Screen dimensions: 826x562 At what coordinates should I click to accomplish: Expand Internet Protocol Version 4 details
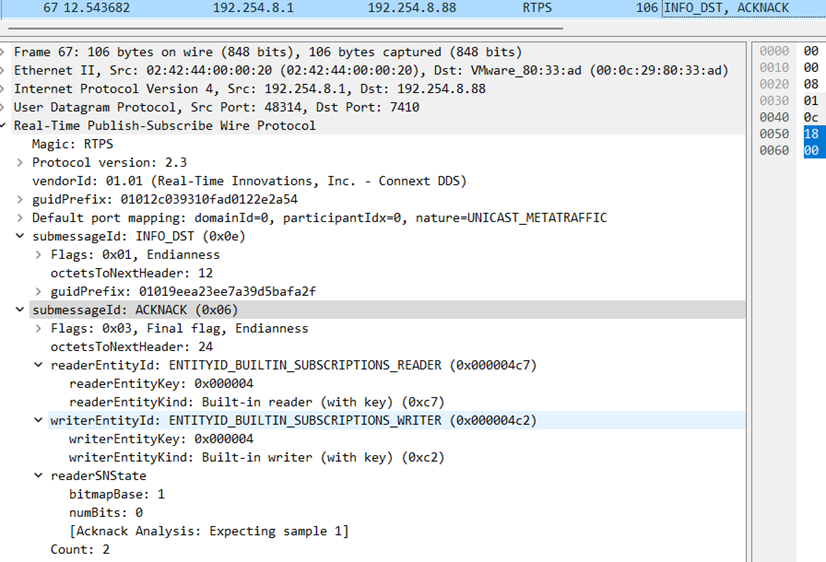point(5,89)
